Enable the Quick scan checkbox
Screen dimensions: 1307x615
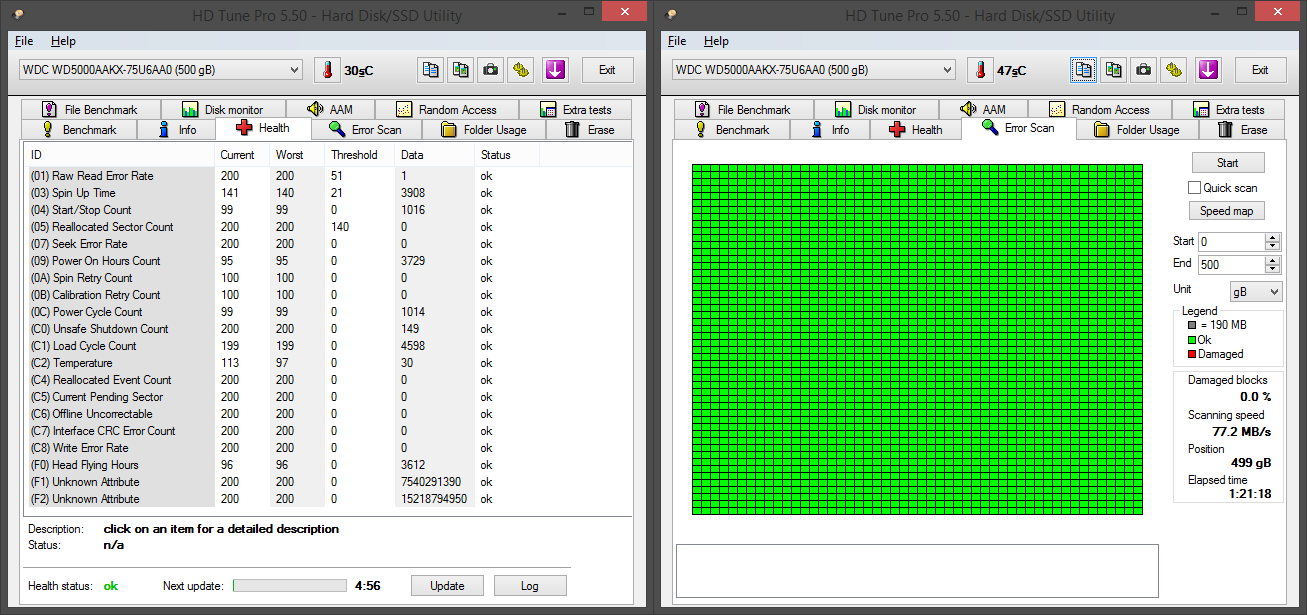coord(1194,188)
